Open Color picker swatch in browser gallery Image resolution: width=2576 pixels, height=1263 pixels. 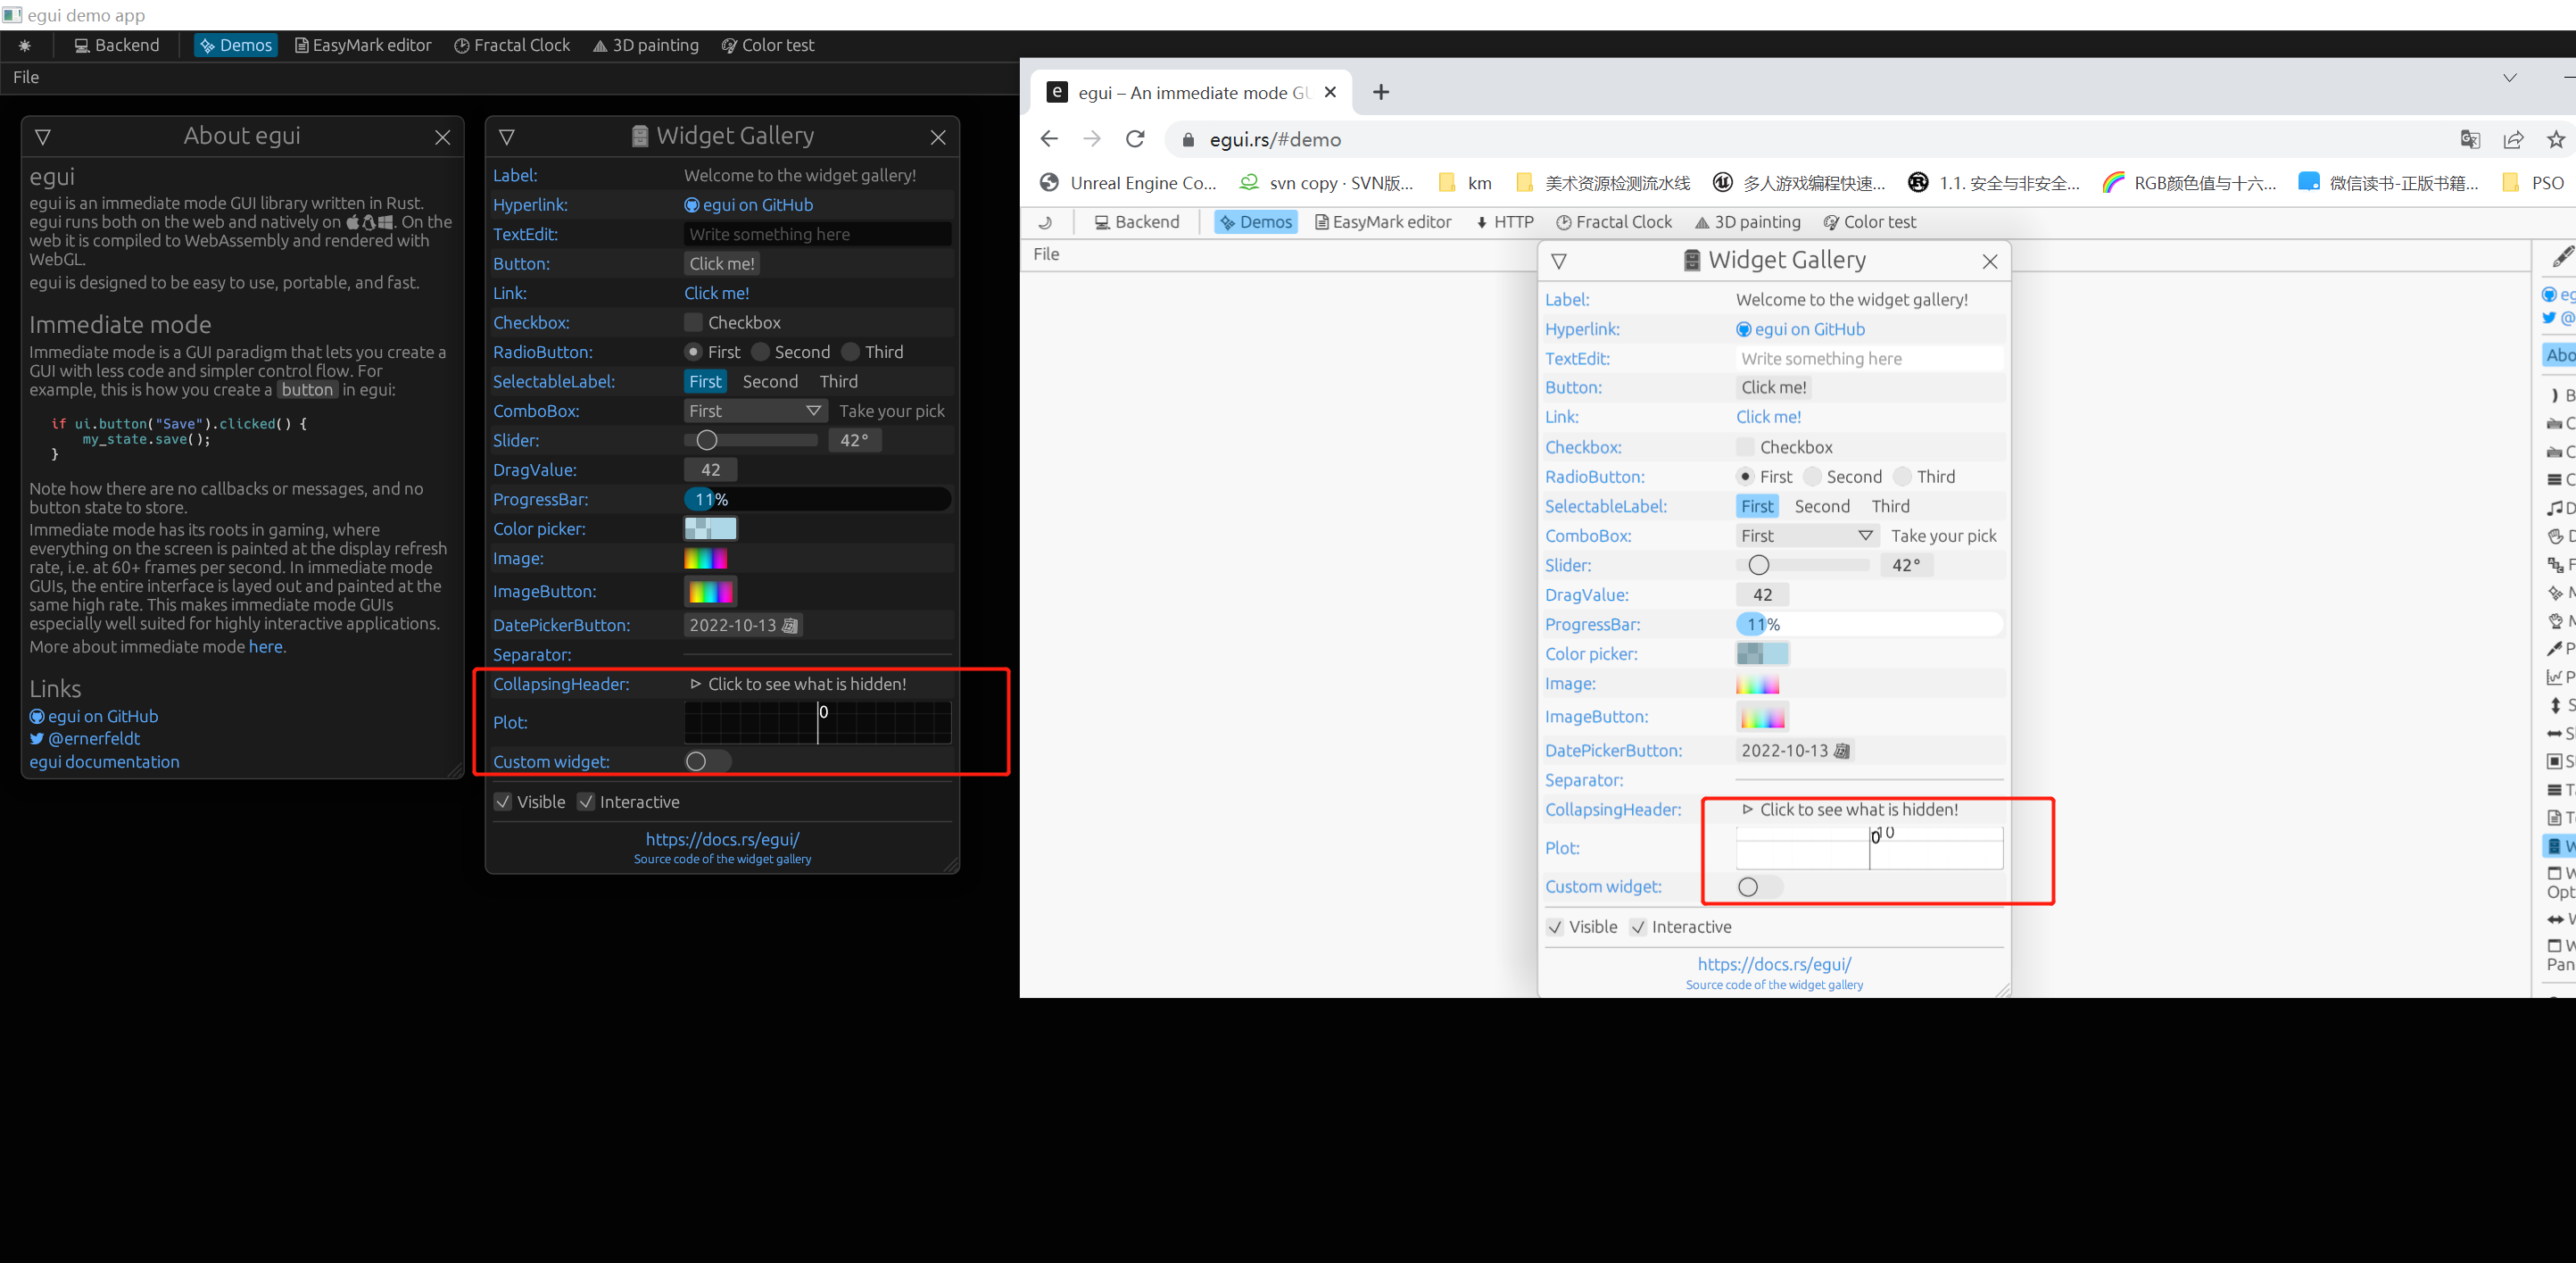1763,654
